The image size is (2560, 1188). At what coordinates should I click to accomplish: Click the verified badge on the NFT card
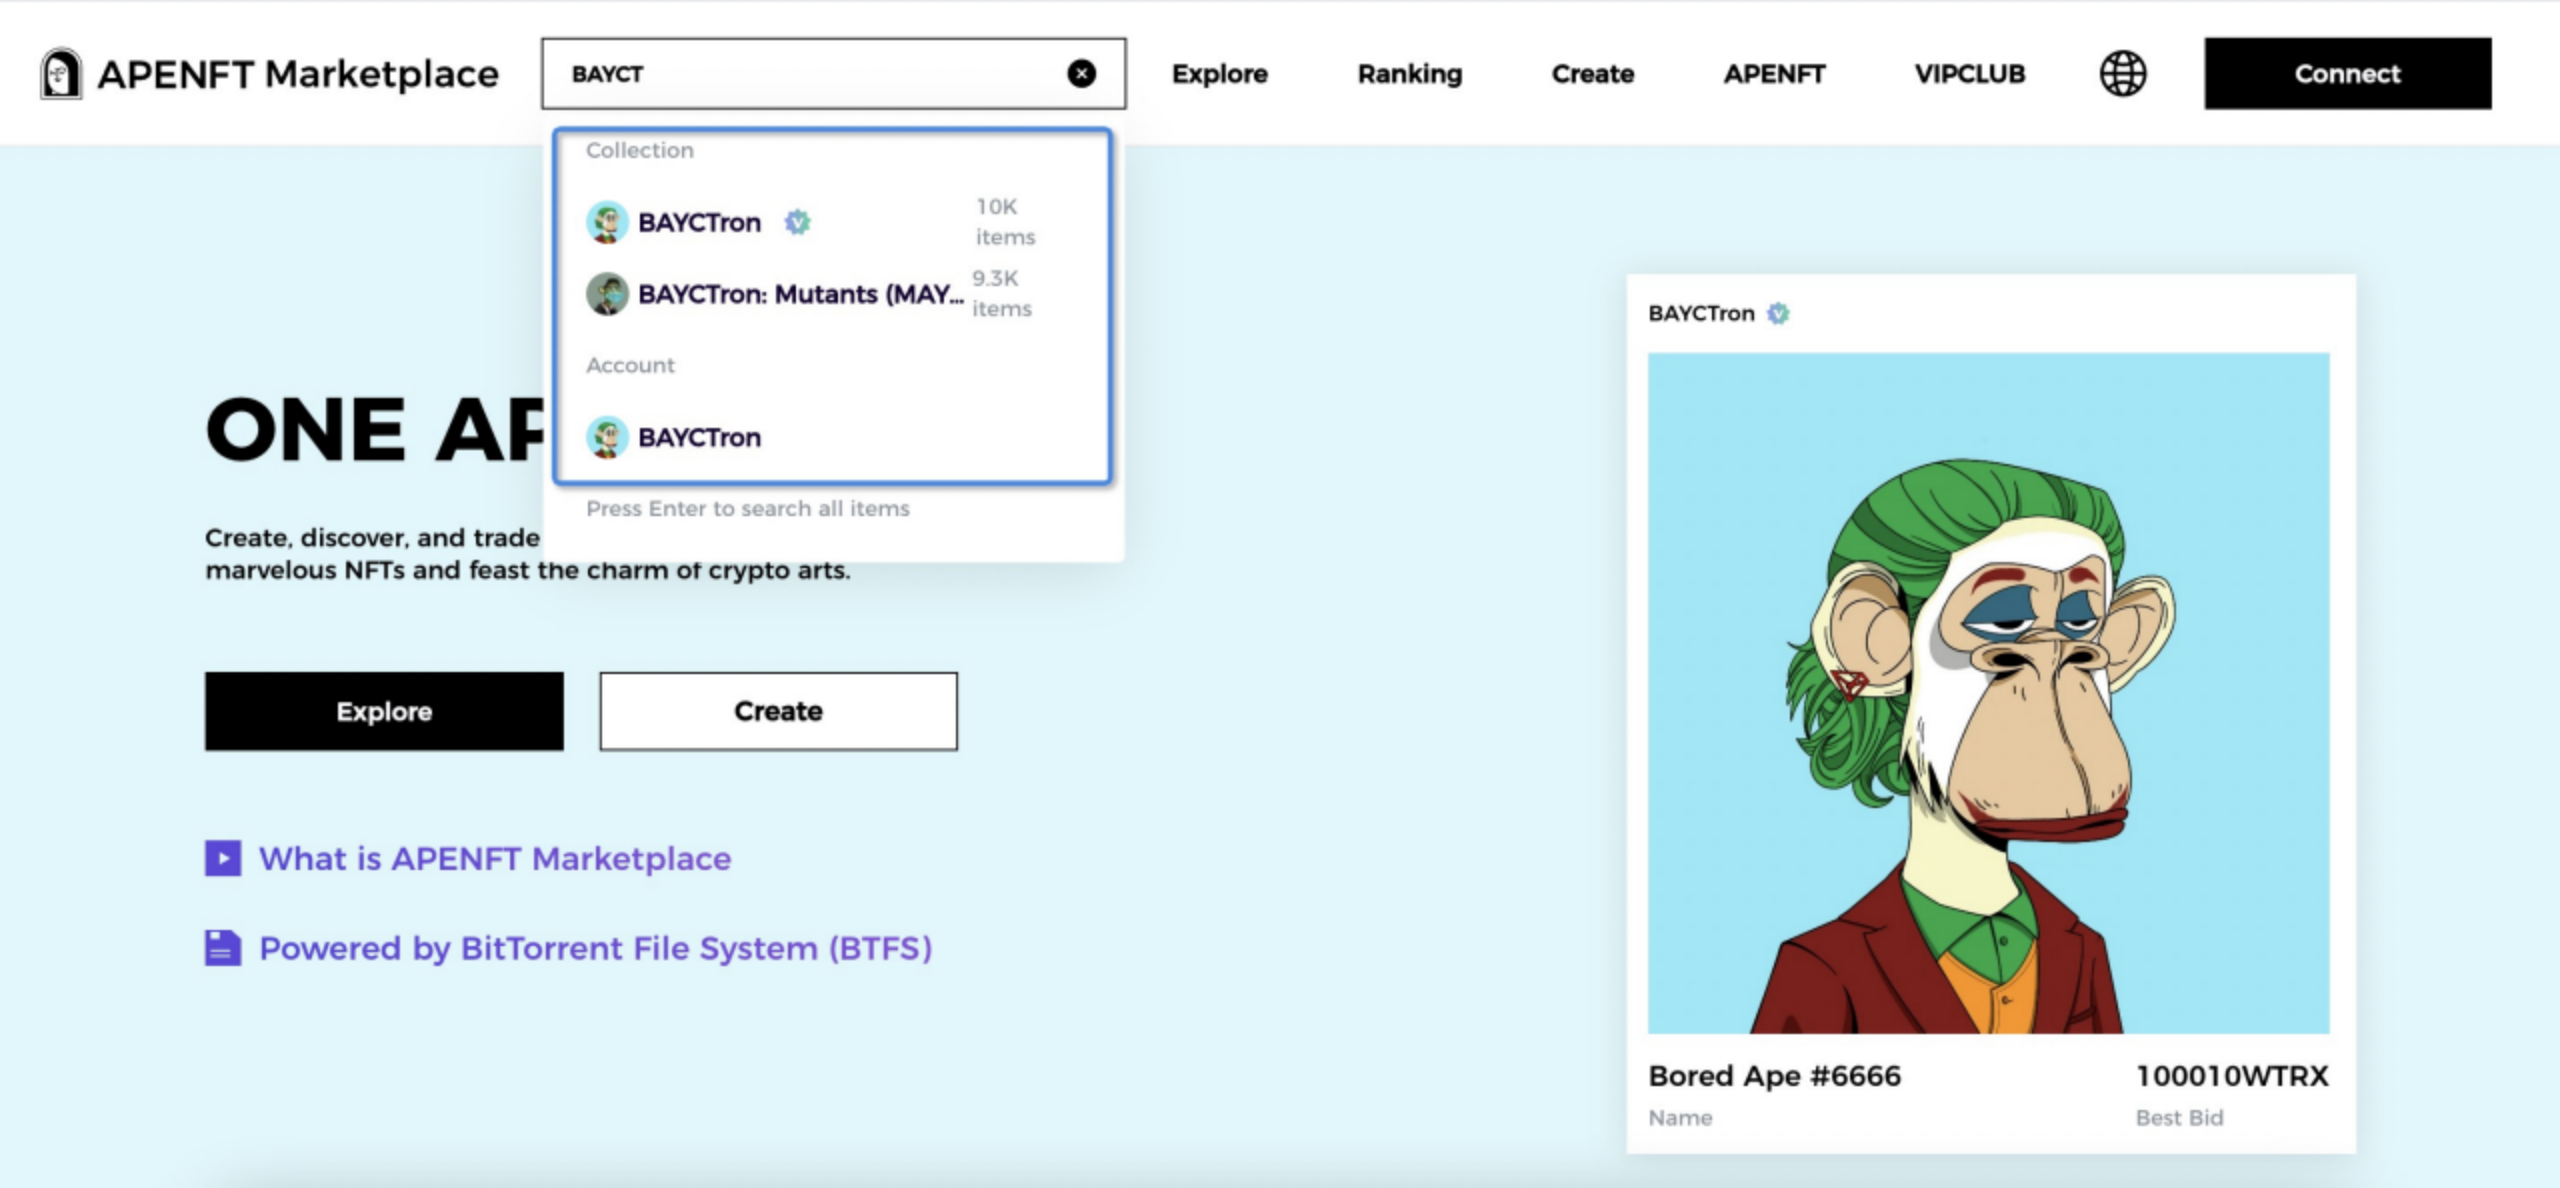click(1778, 313)
